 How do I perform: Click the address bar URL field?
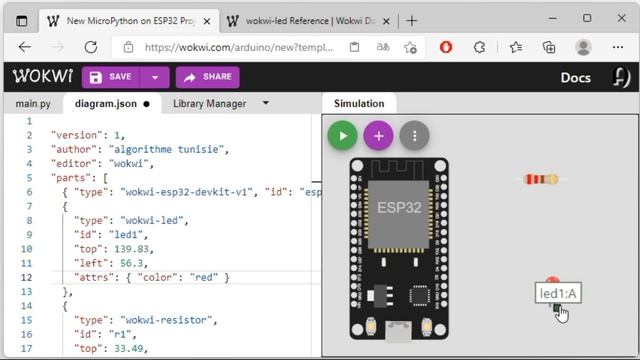pyautogui.click(x=239, y=47)
